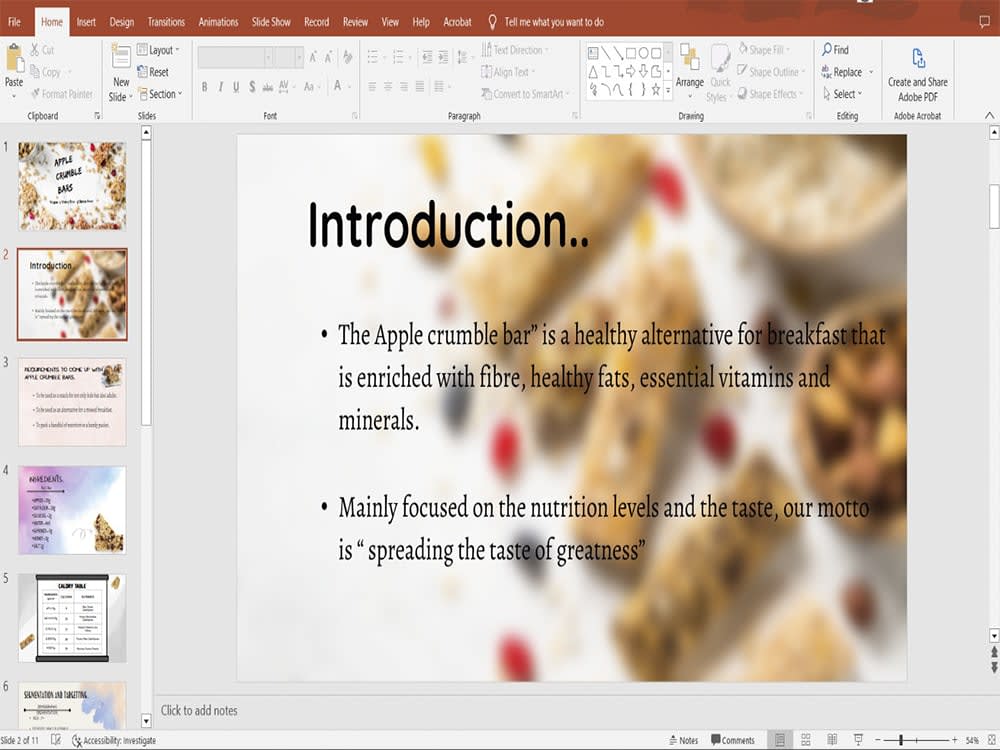Click the Paste clipboard icon
Image resolution: width=1000 pixels, height=750 pixels.
point(15,59)
